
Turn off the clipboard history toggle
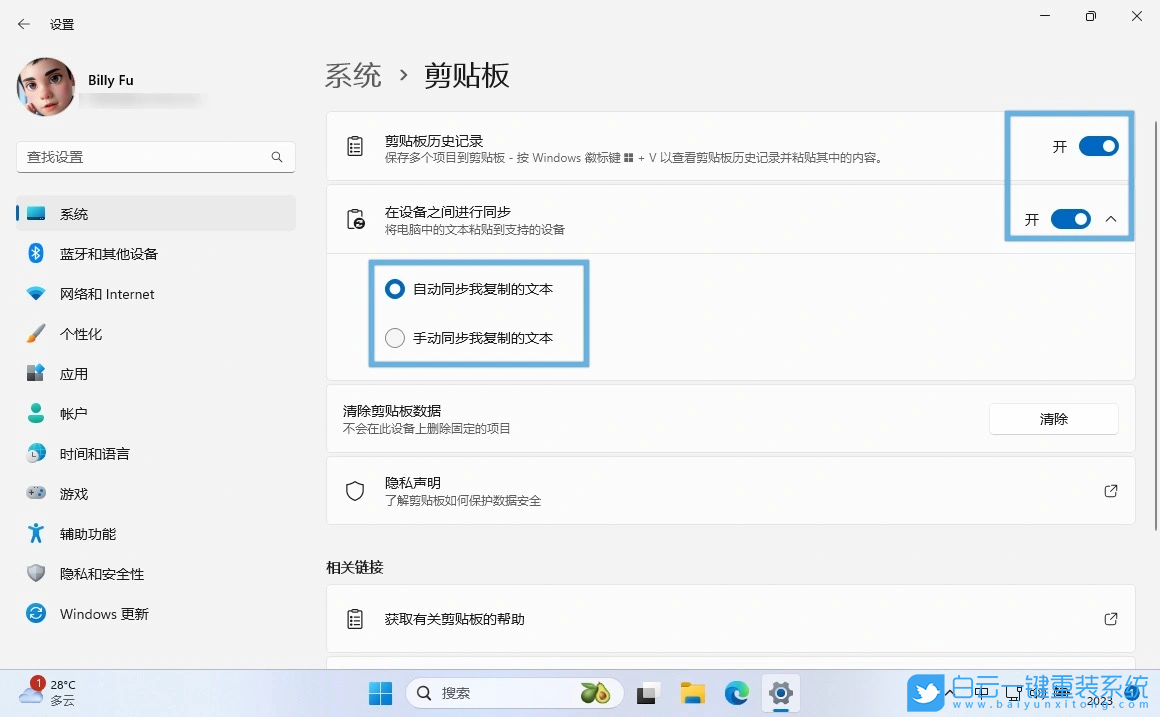[1098, 145]
